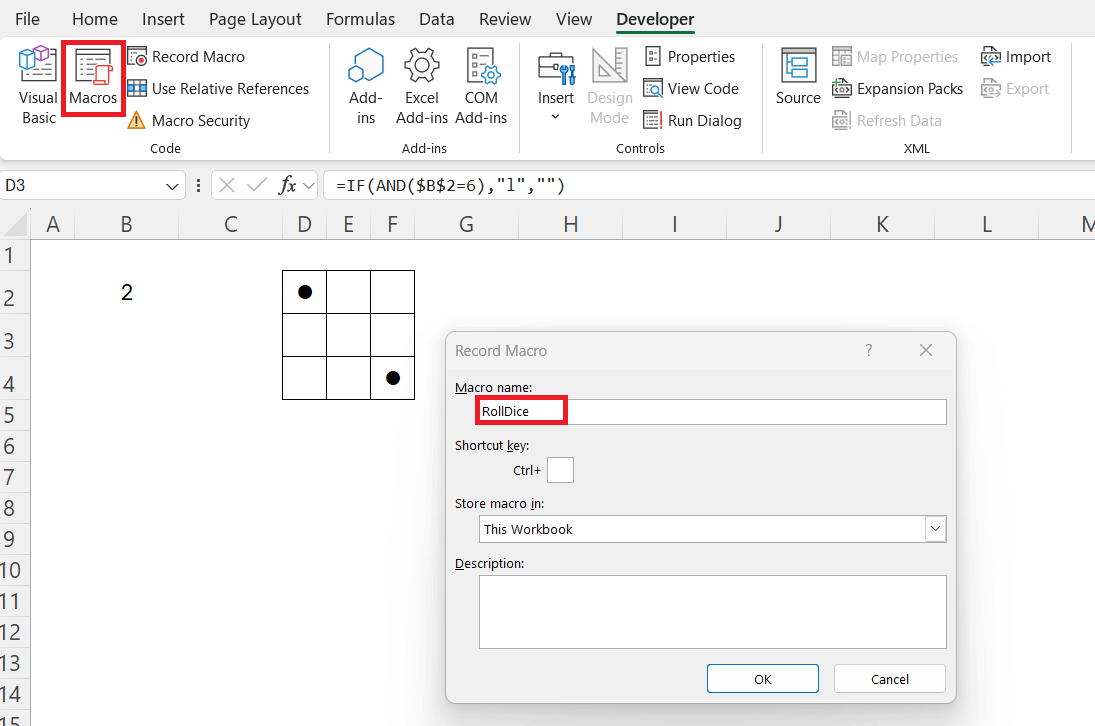Switch to the Page Layout tab
The height and width of the screenshot is (726, 1095).
point(255,19)
